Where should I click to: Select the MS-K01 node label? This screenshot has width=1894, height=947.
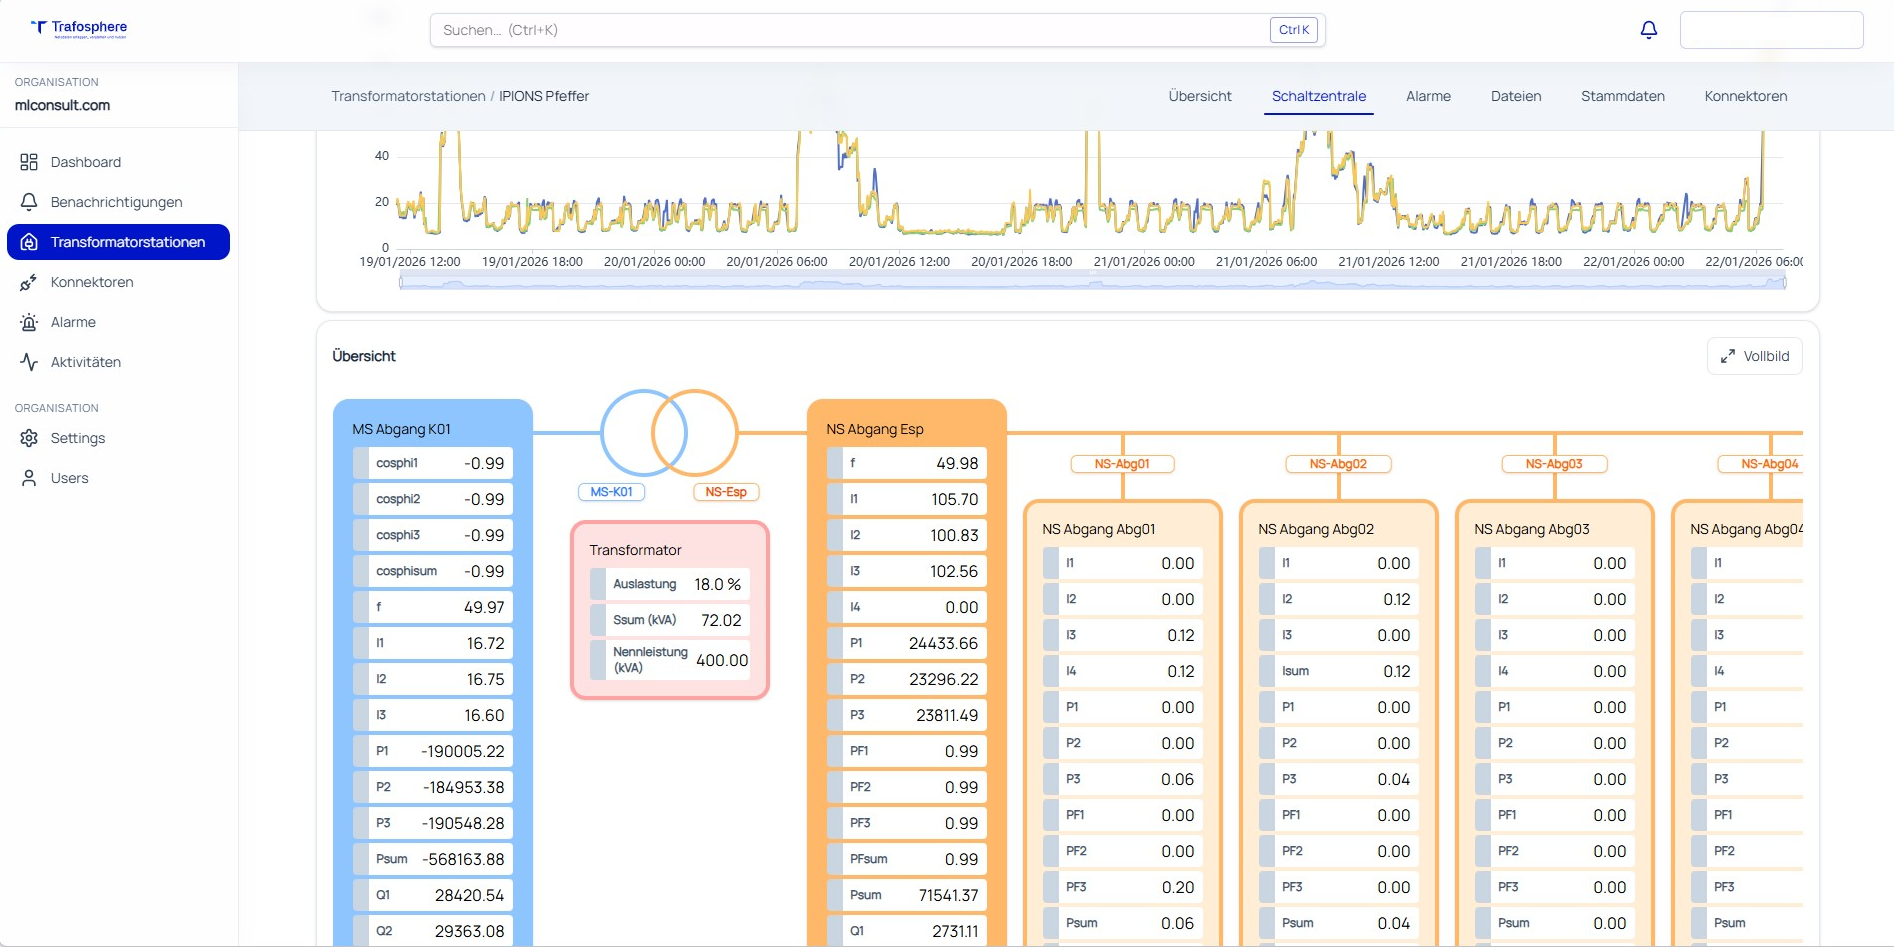point(611,492)
